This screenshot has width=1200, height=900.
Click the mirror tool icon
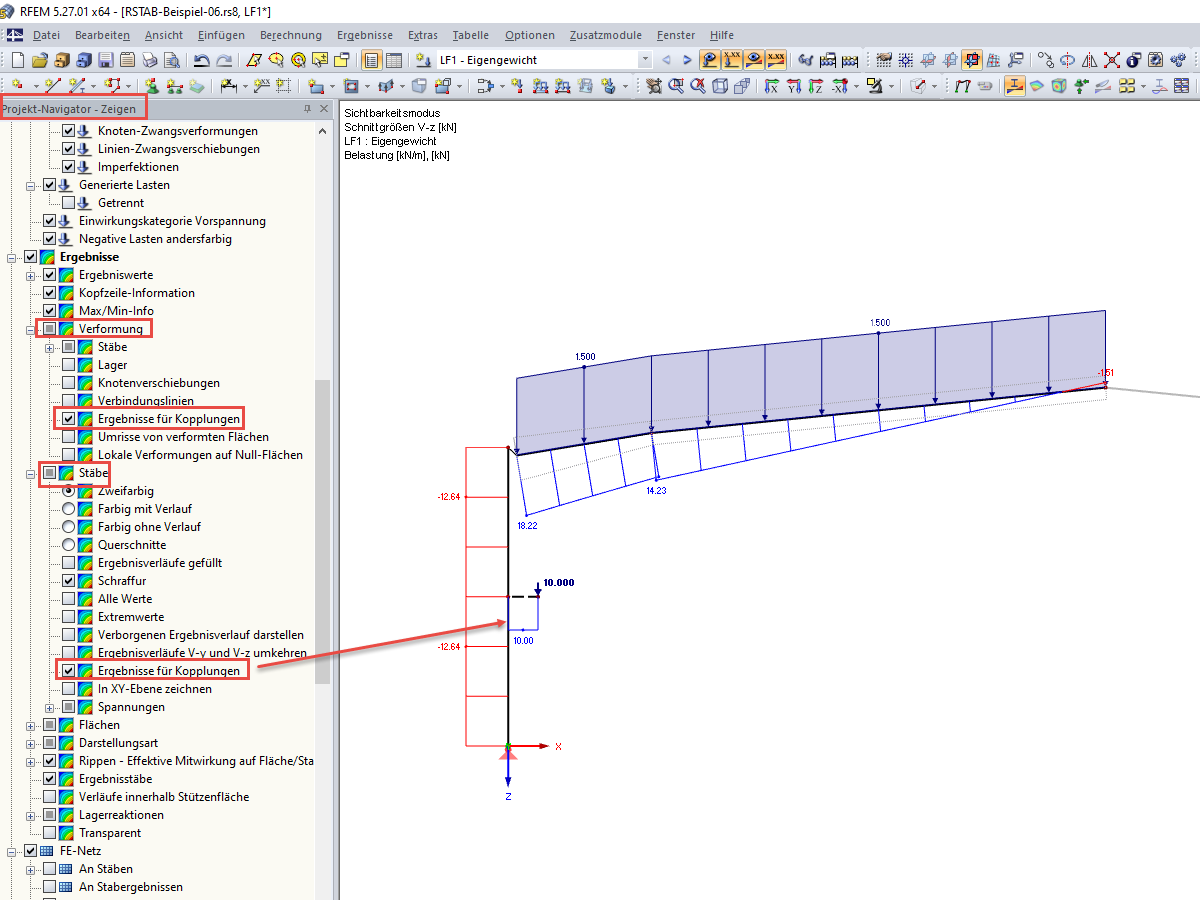[x=1089, y=60]
